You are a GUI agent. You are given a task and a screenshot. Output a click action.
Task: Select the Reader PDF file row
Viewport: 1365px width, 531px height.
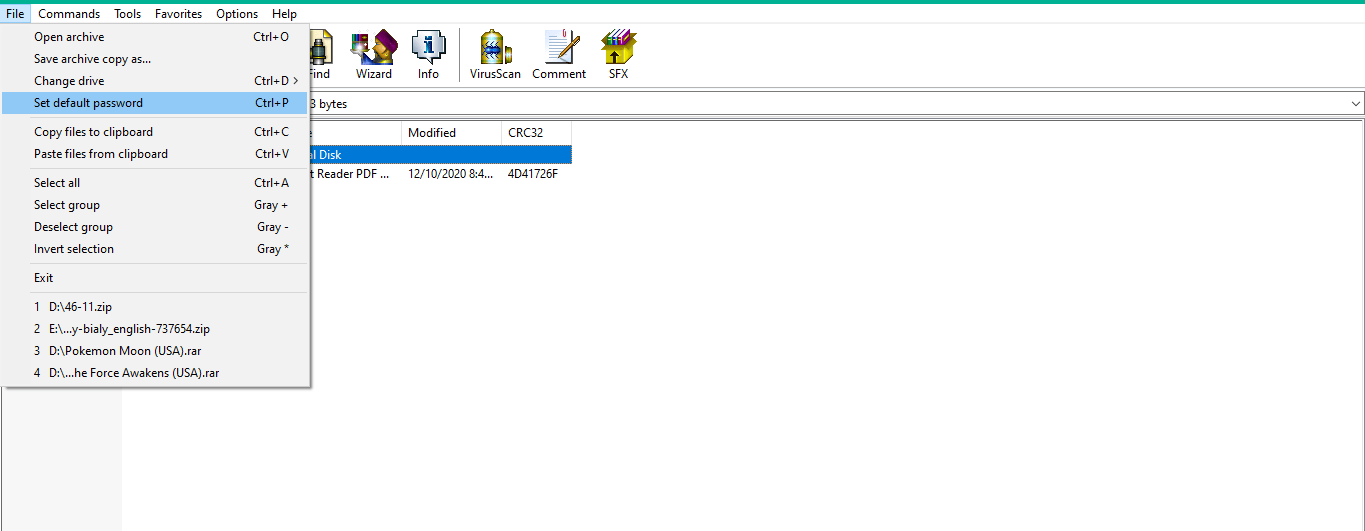point(441,174)
